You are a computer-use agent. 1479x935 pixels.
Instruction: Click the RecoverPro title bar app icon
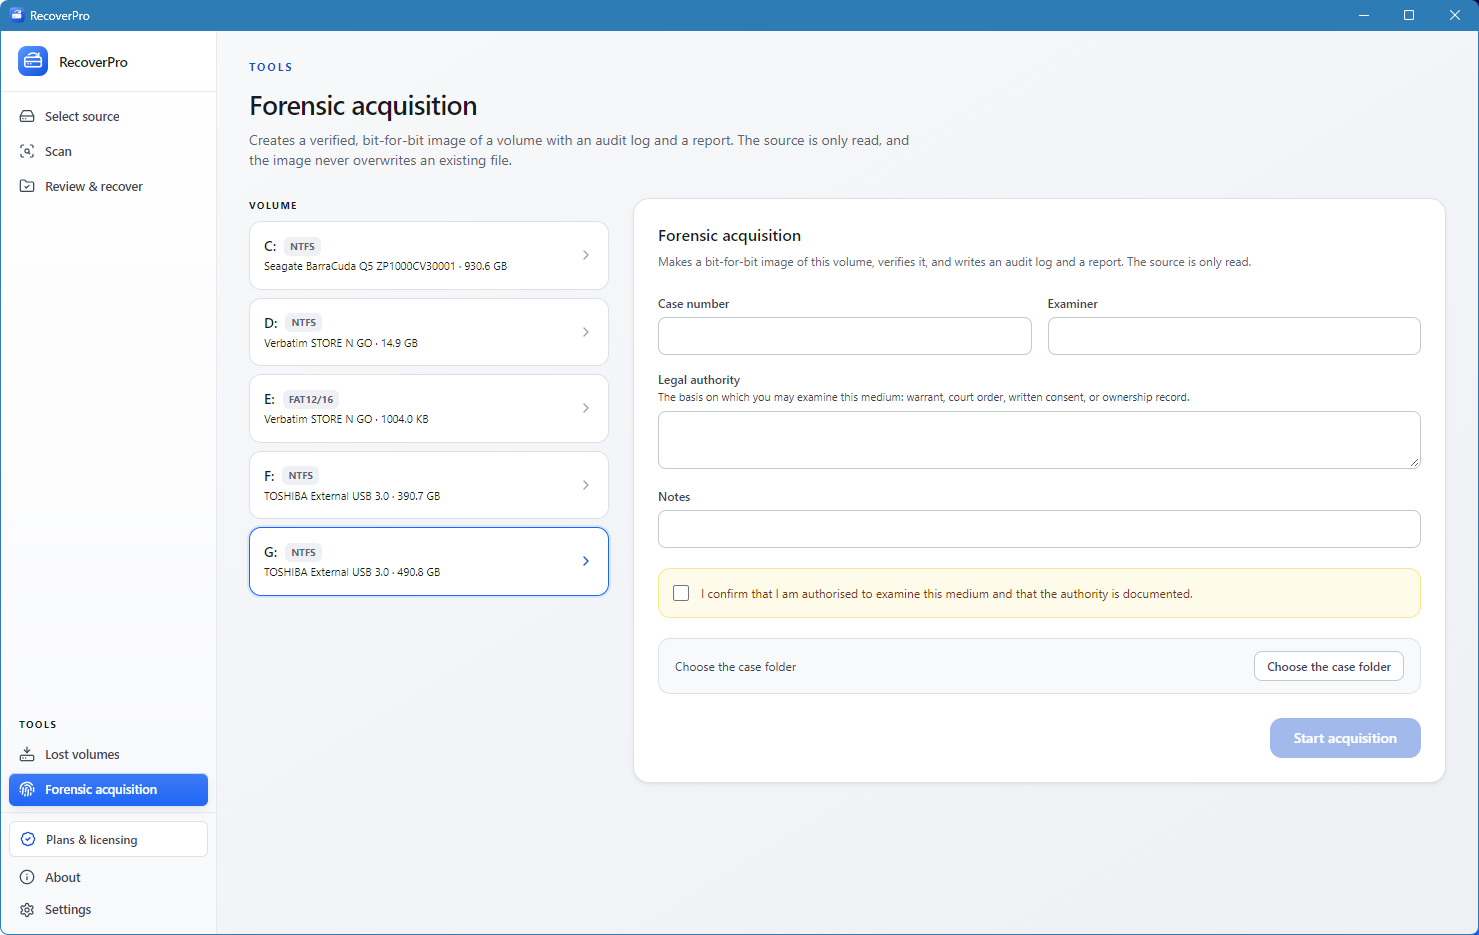[x=16, y=15]
